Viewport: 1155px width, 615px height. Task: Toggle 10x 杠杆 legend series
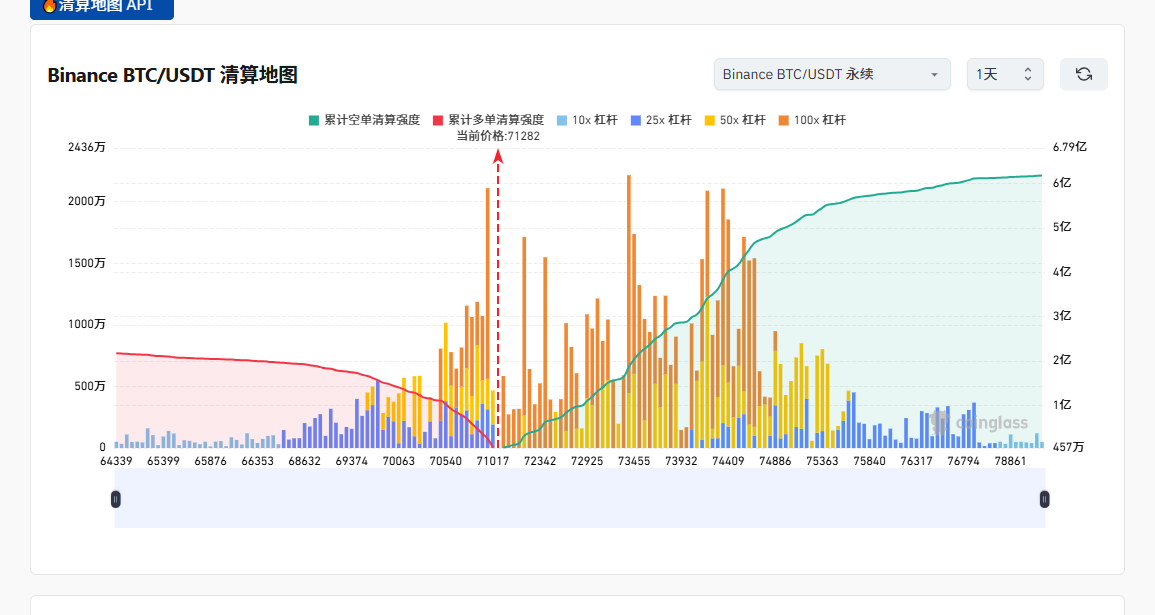tap(587, 119)
